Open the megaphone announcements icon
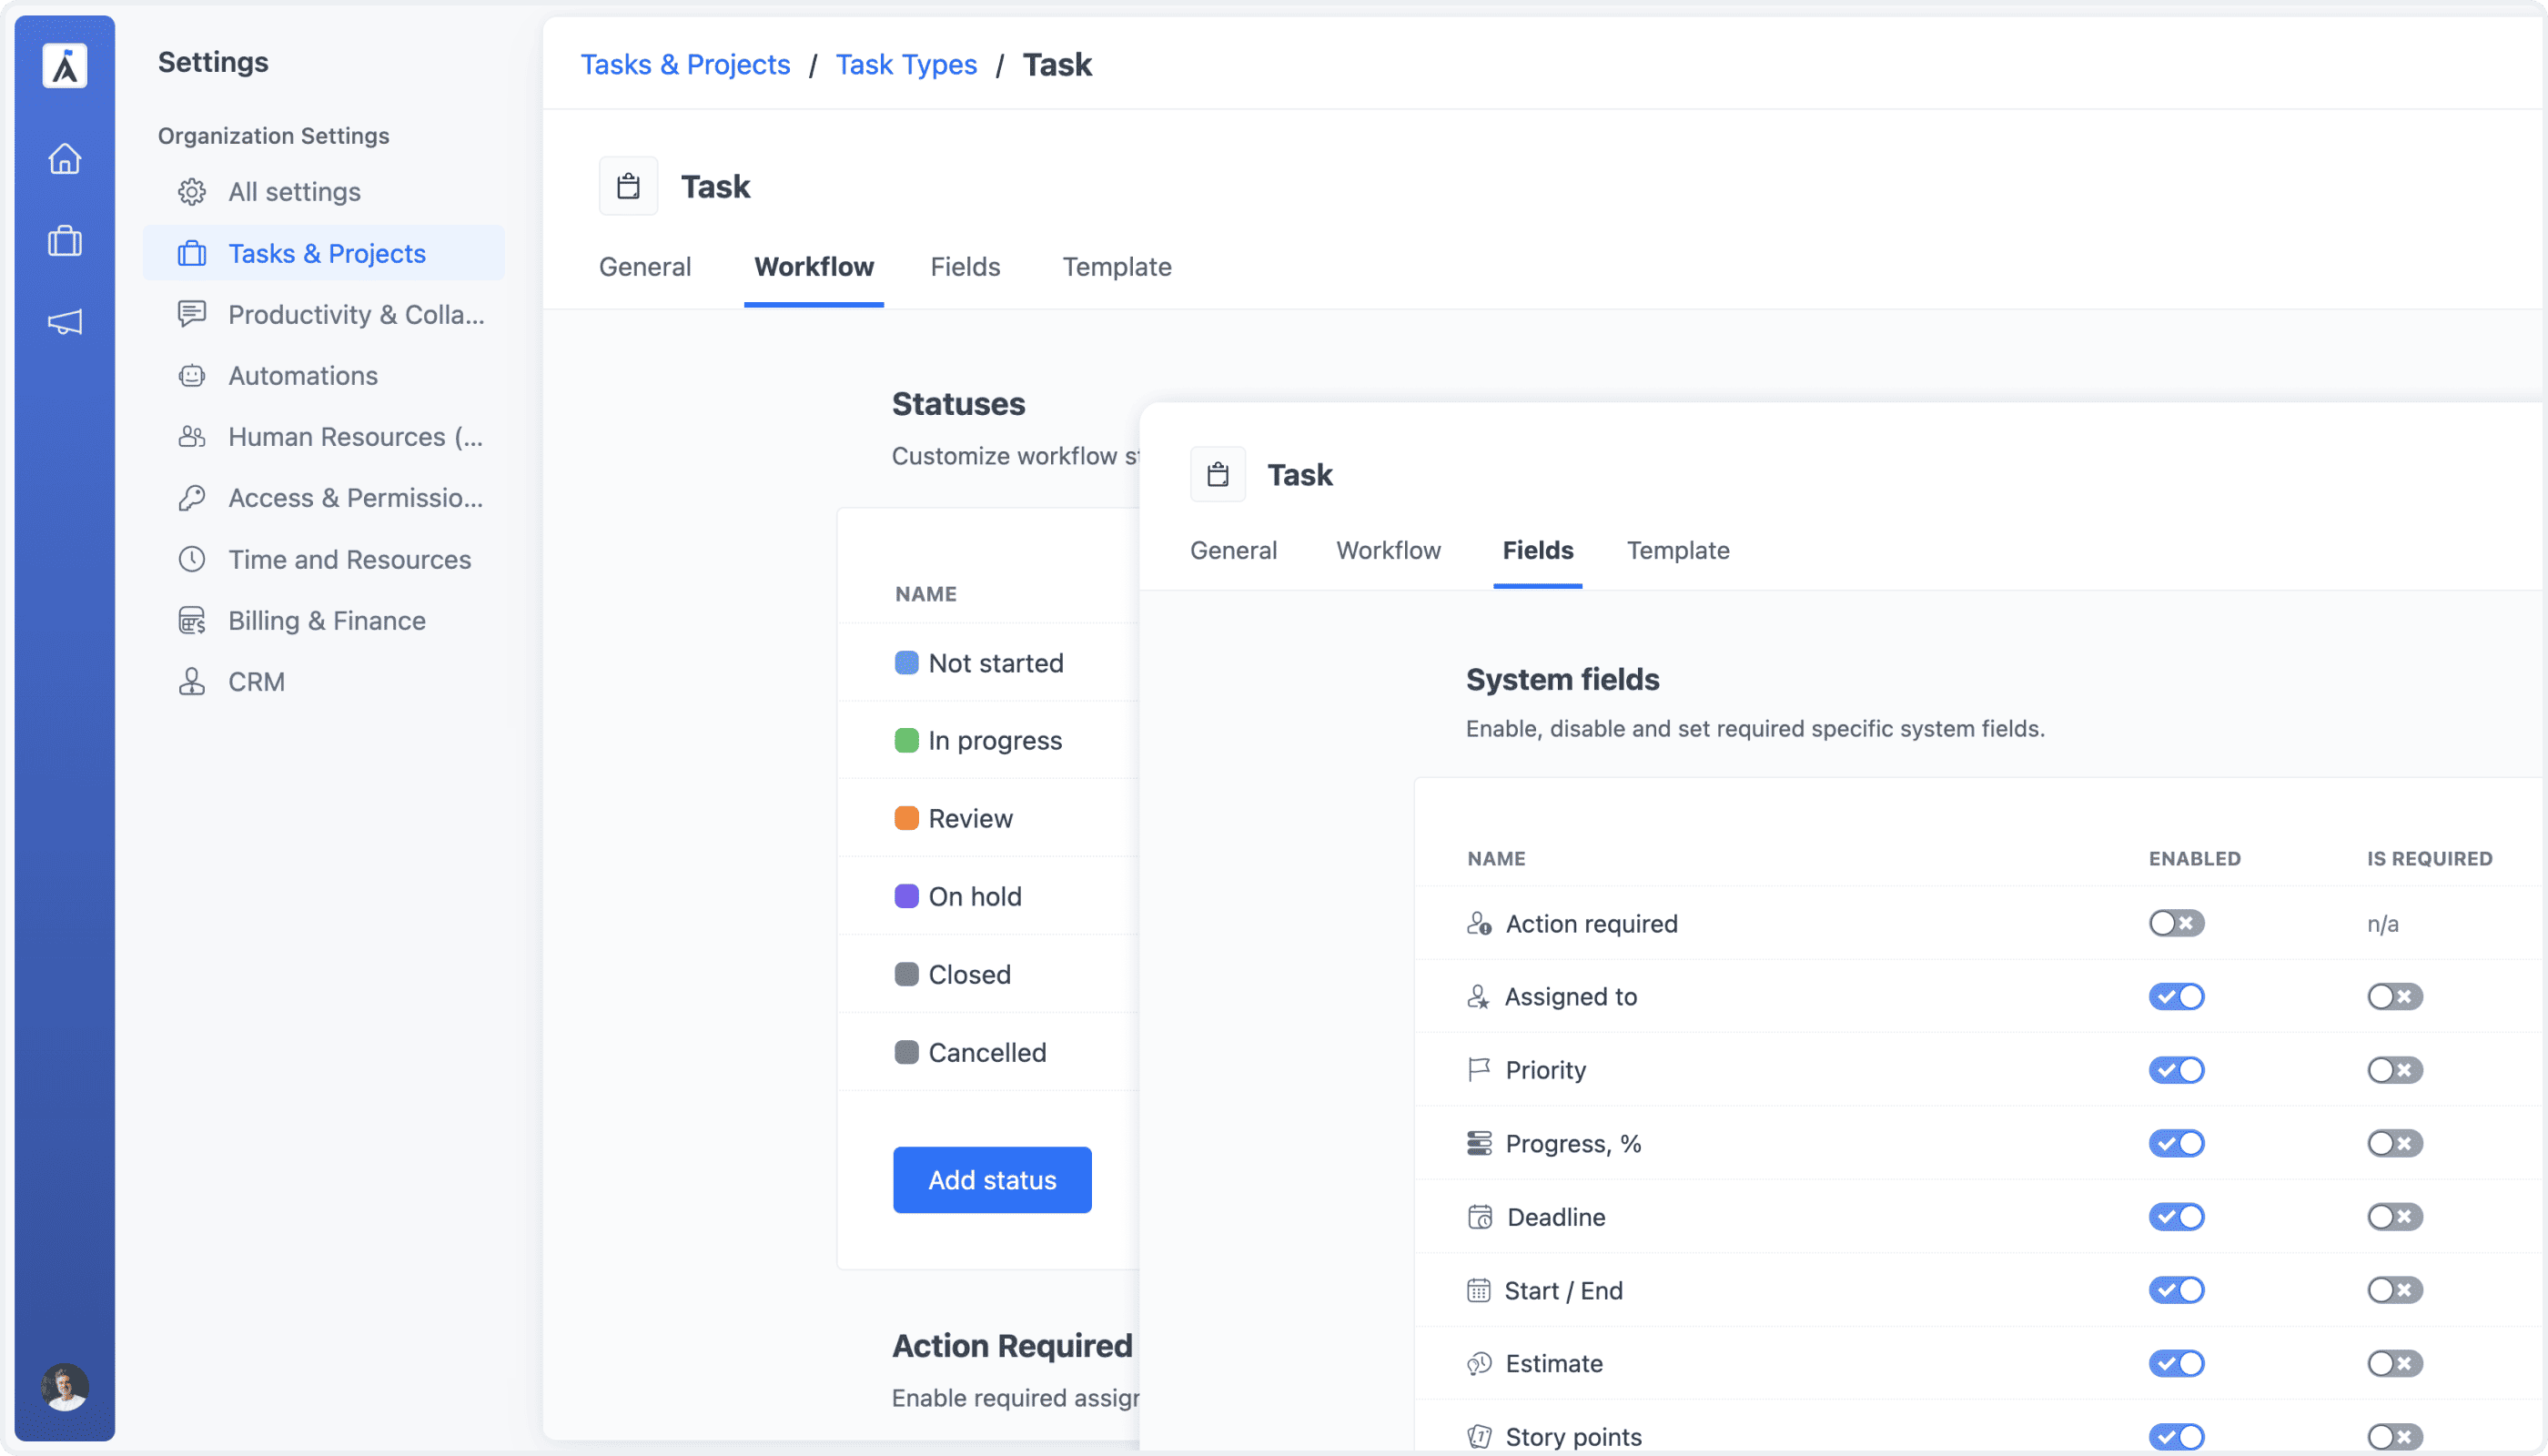This screenshot has height=1456, width=2548. pyautogui.click(x=65, y=321)
